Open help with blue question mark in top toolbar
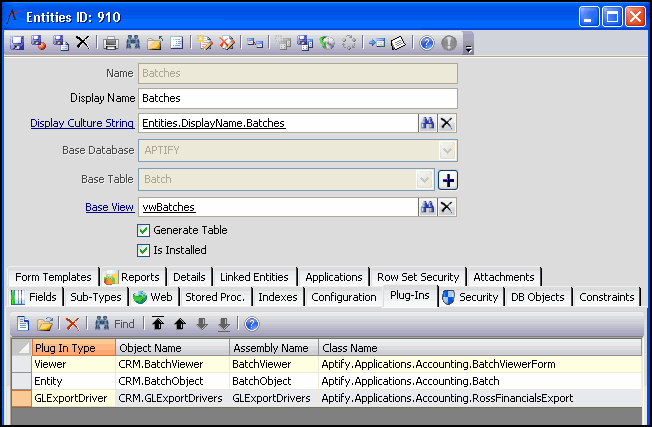 [x=427, y=43]
